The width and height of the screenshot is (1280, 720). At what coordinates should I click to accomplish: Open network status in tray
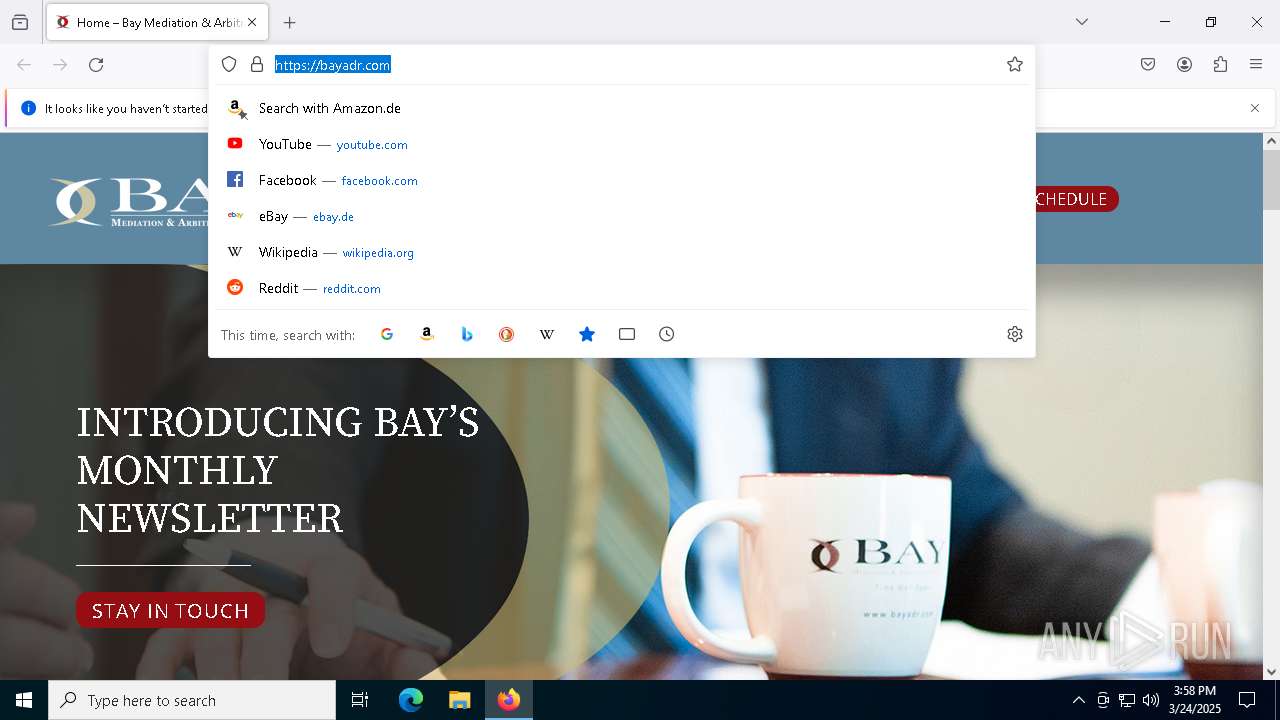[1127, 700]
